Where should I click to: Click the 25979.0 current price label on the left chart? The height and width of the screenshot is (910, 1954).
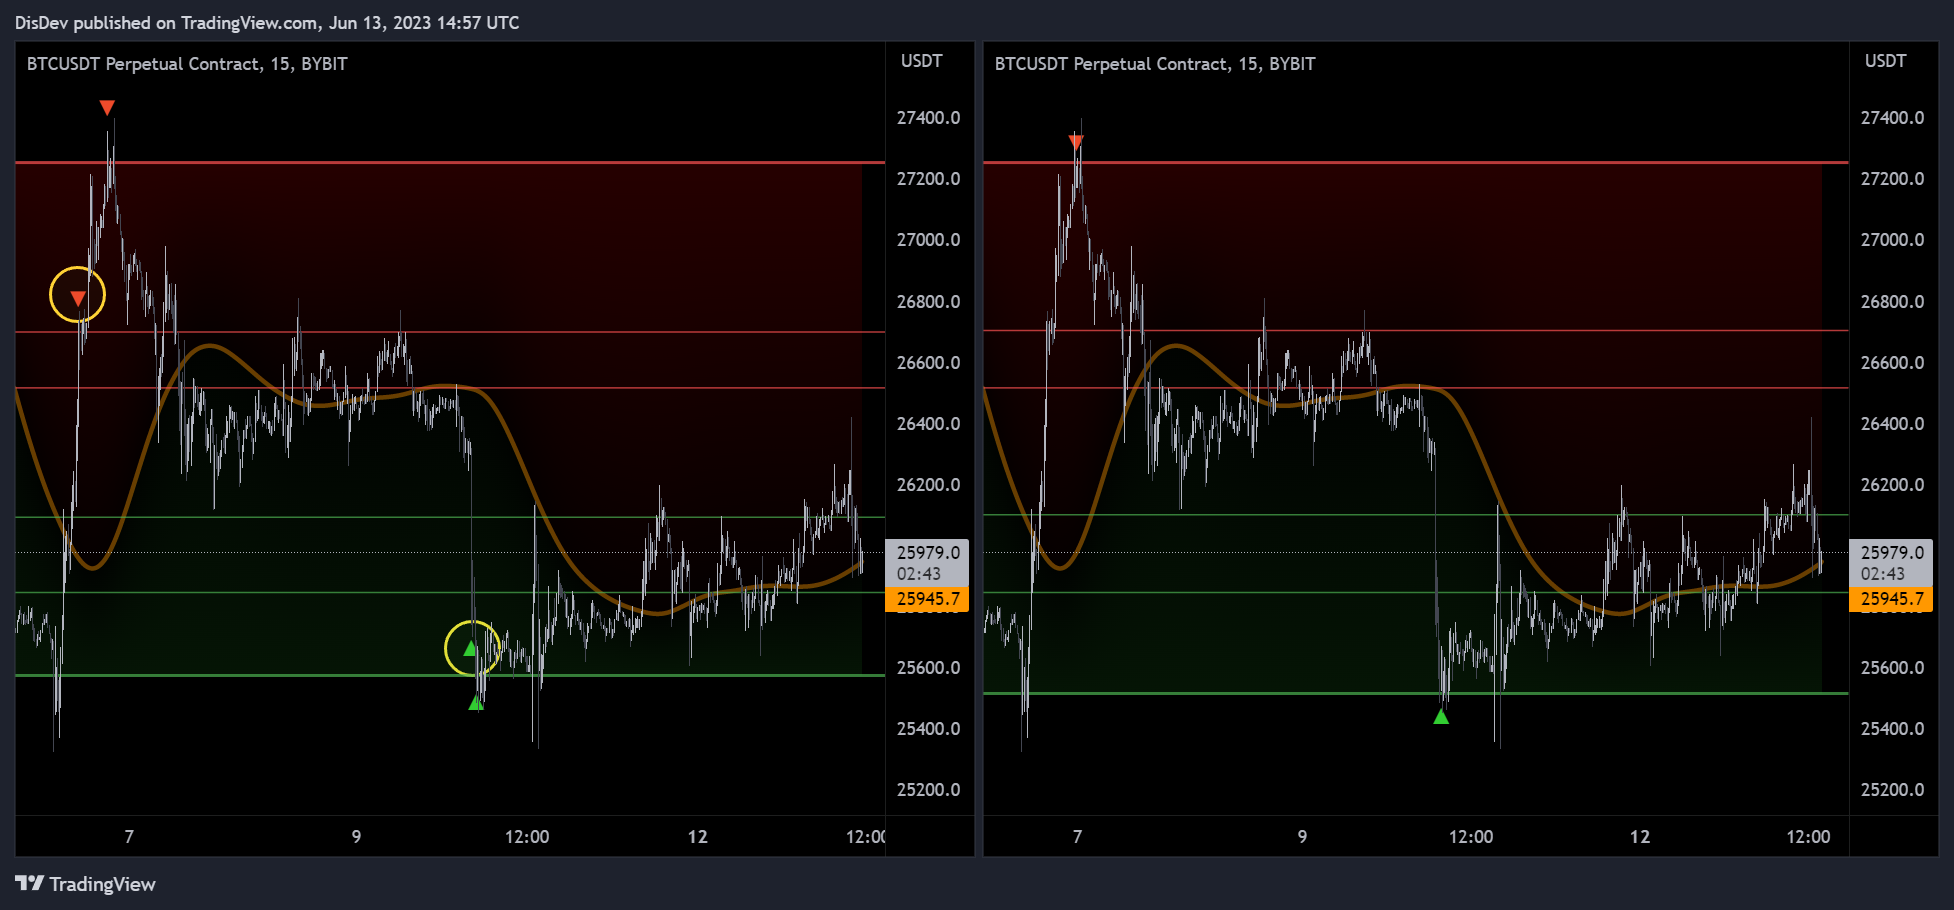click(x=928, y=552)
